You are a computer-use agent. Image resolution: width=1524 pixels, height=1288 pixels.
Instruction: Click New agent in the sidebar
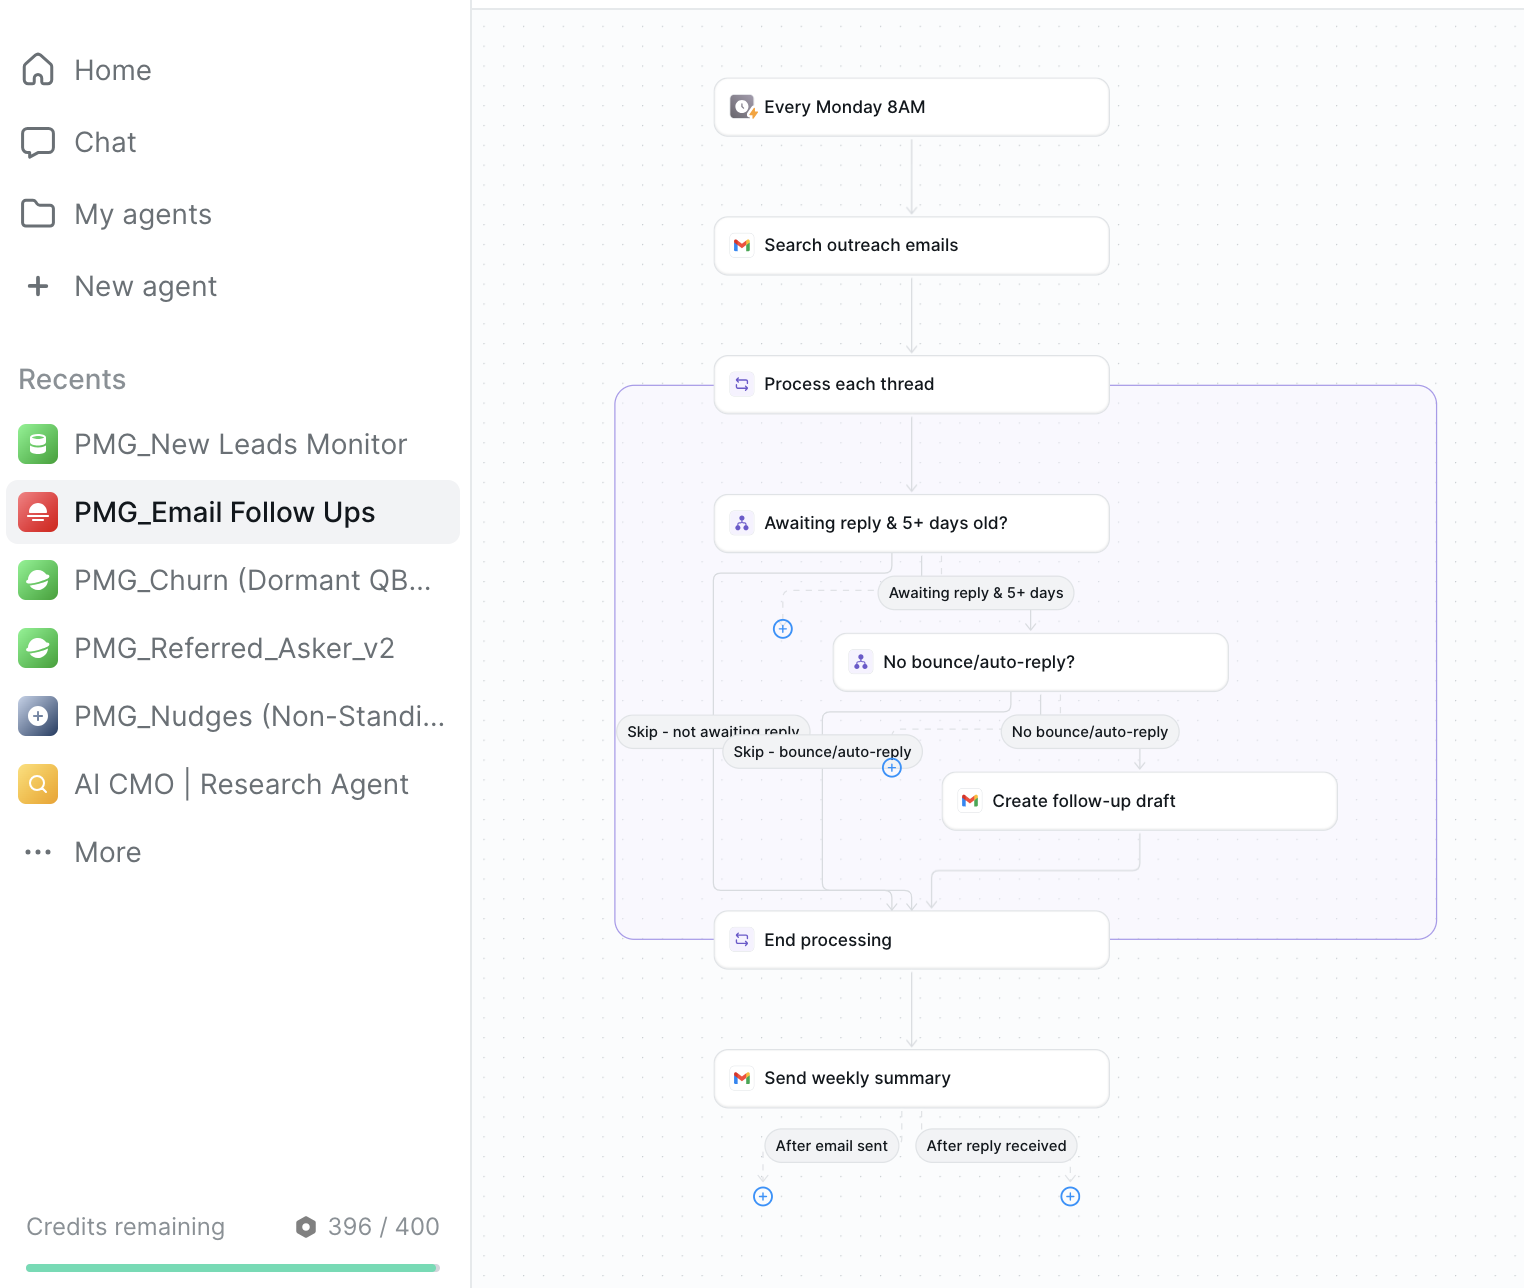pyautogui.click(x=144, y=286)
